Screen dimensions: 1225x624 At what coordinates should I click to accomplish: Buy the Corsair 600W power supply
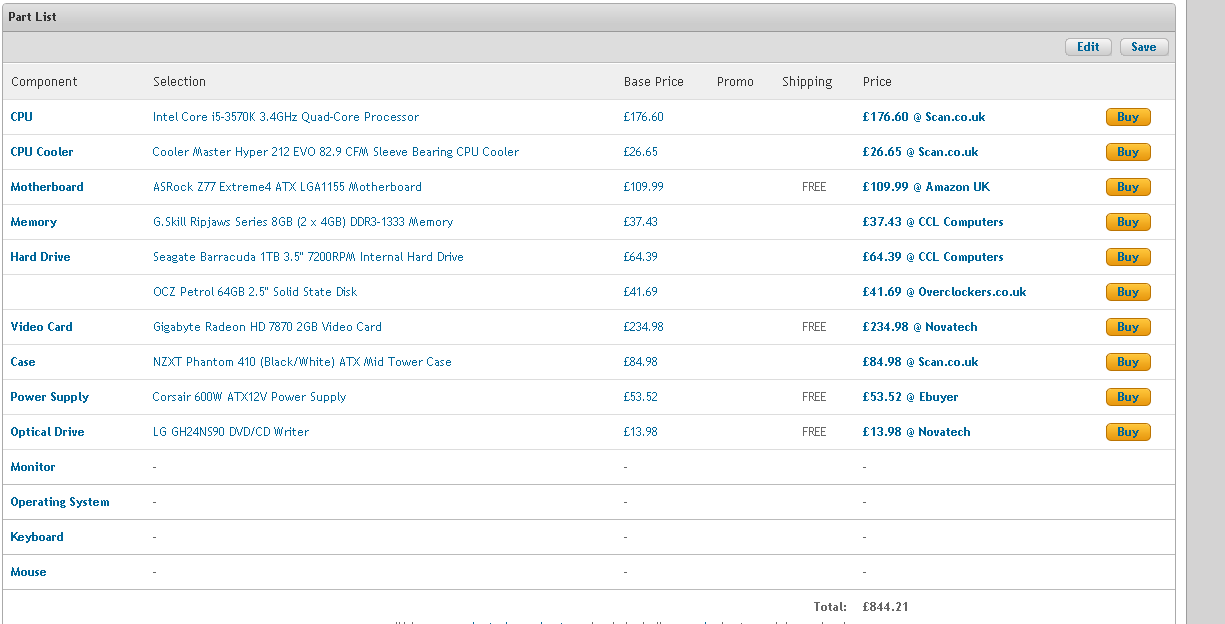pos(1128,397)
